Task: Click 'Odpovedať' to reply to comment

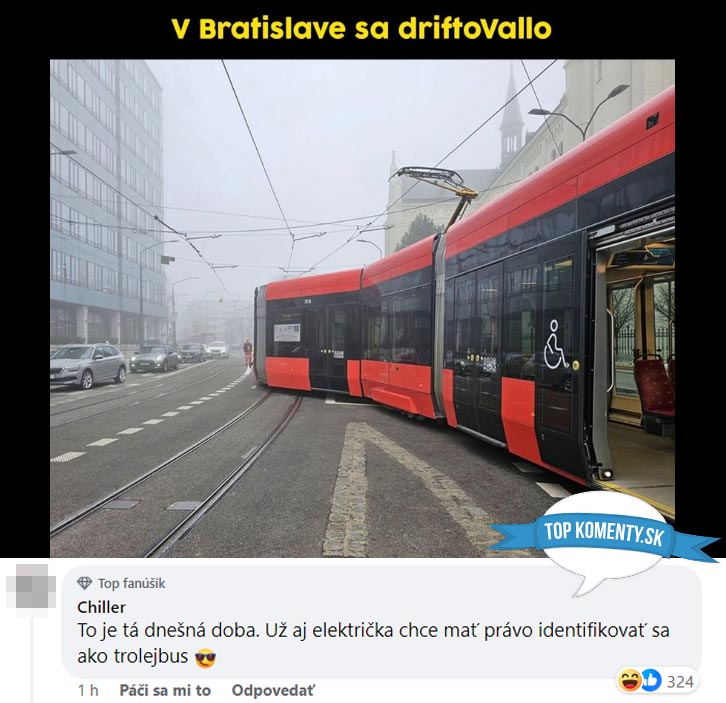Action: 273,690
